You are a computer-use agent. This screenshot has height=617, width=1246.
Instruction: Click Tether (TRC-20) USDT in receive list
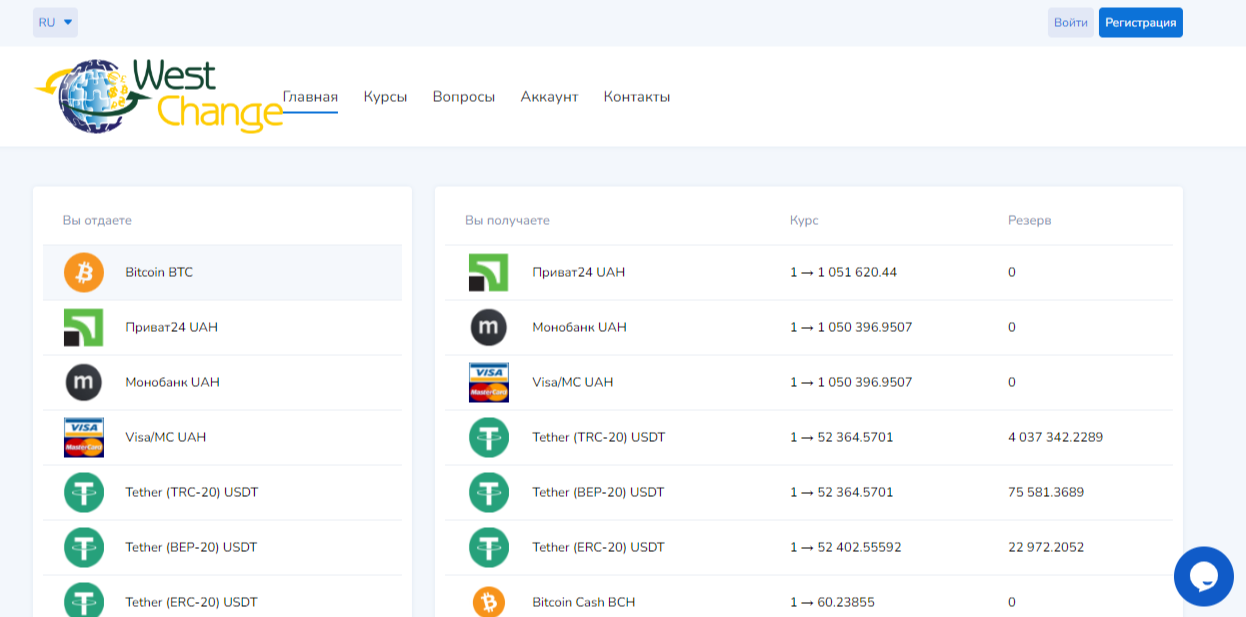tap(598, 437)
